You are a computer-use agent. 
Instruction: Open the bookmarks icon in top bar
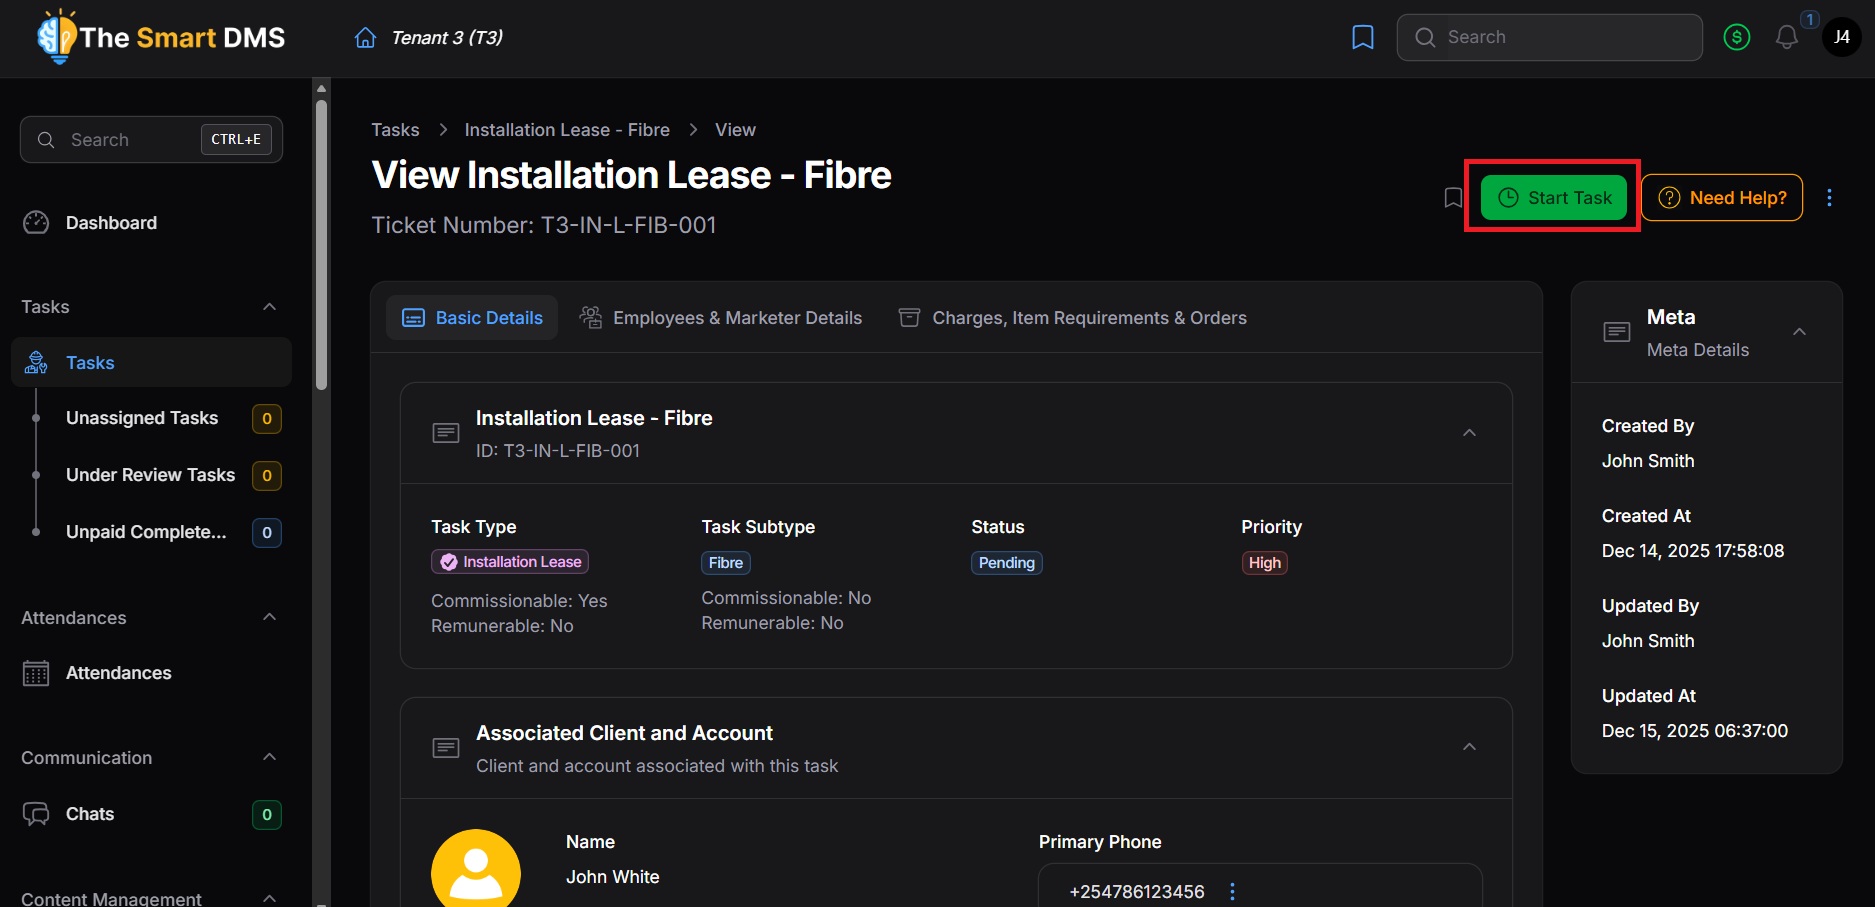coord(1362,38)
